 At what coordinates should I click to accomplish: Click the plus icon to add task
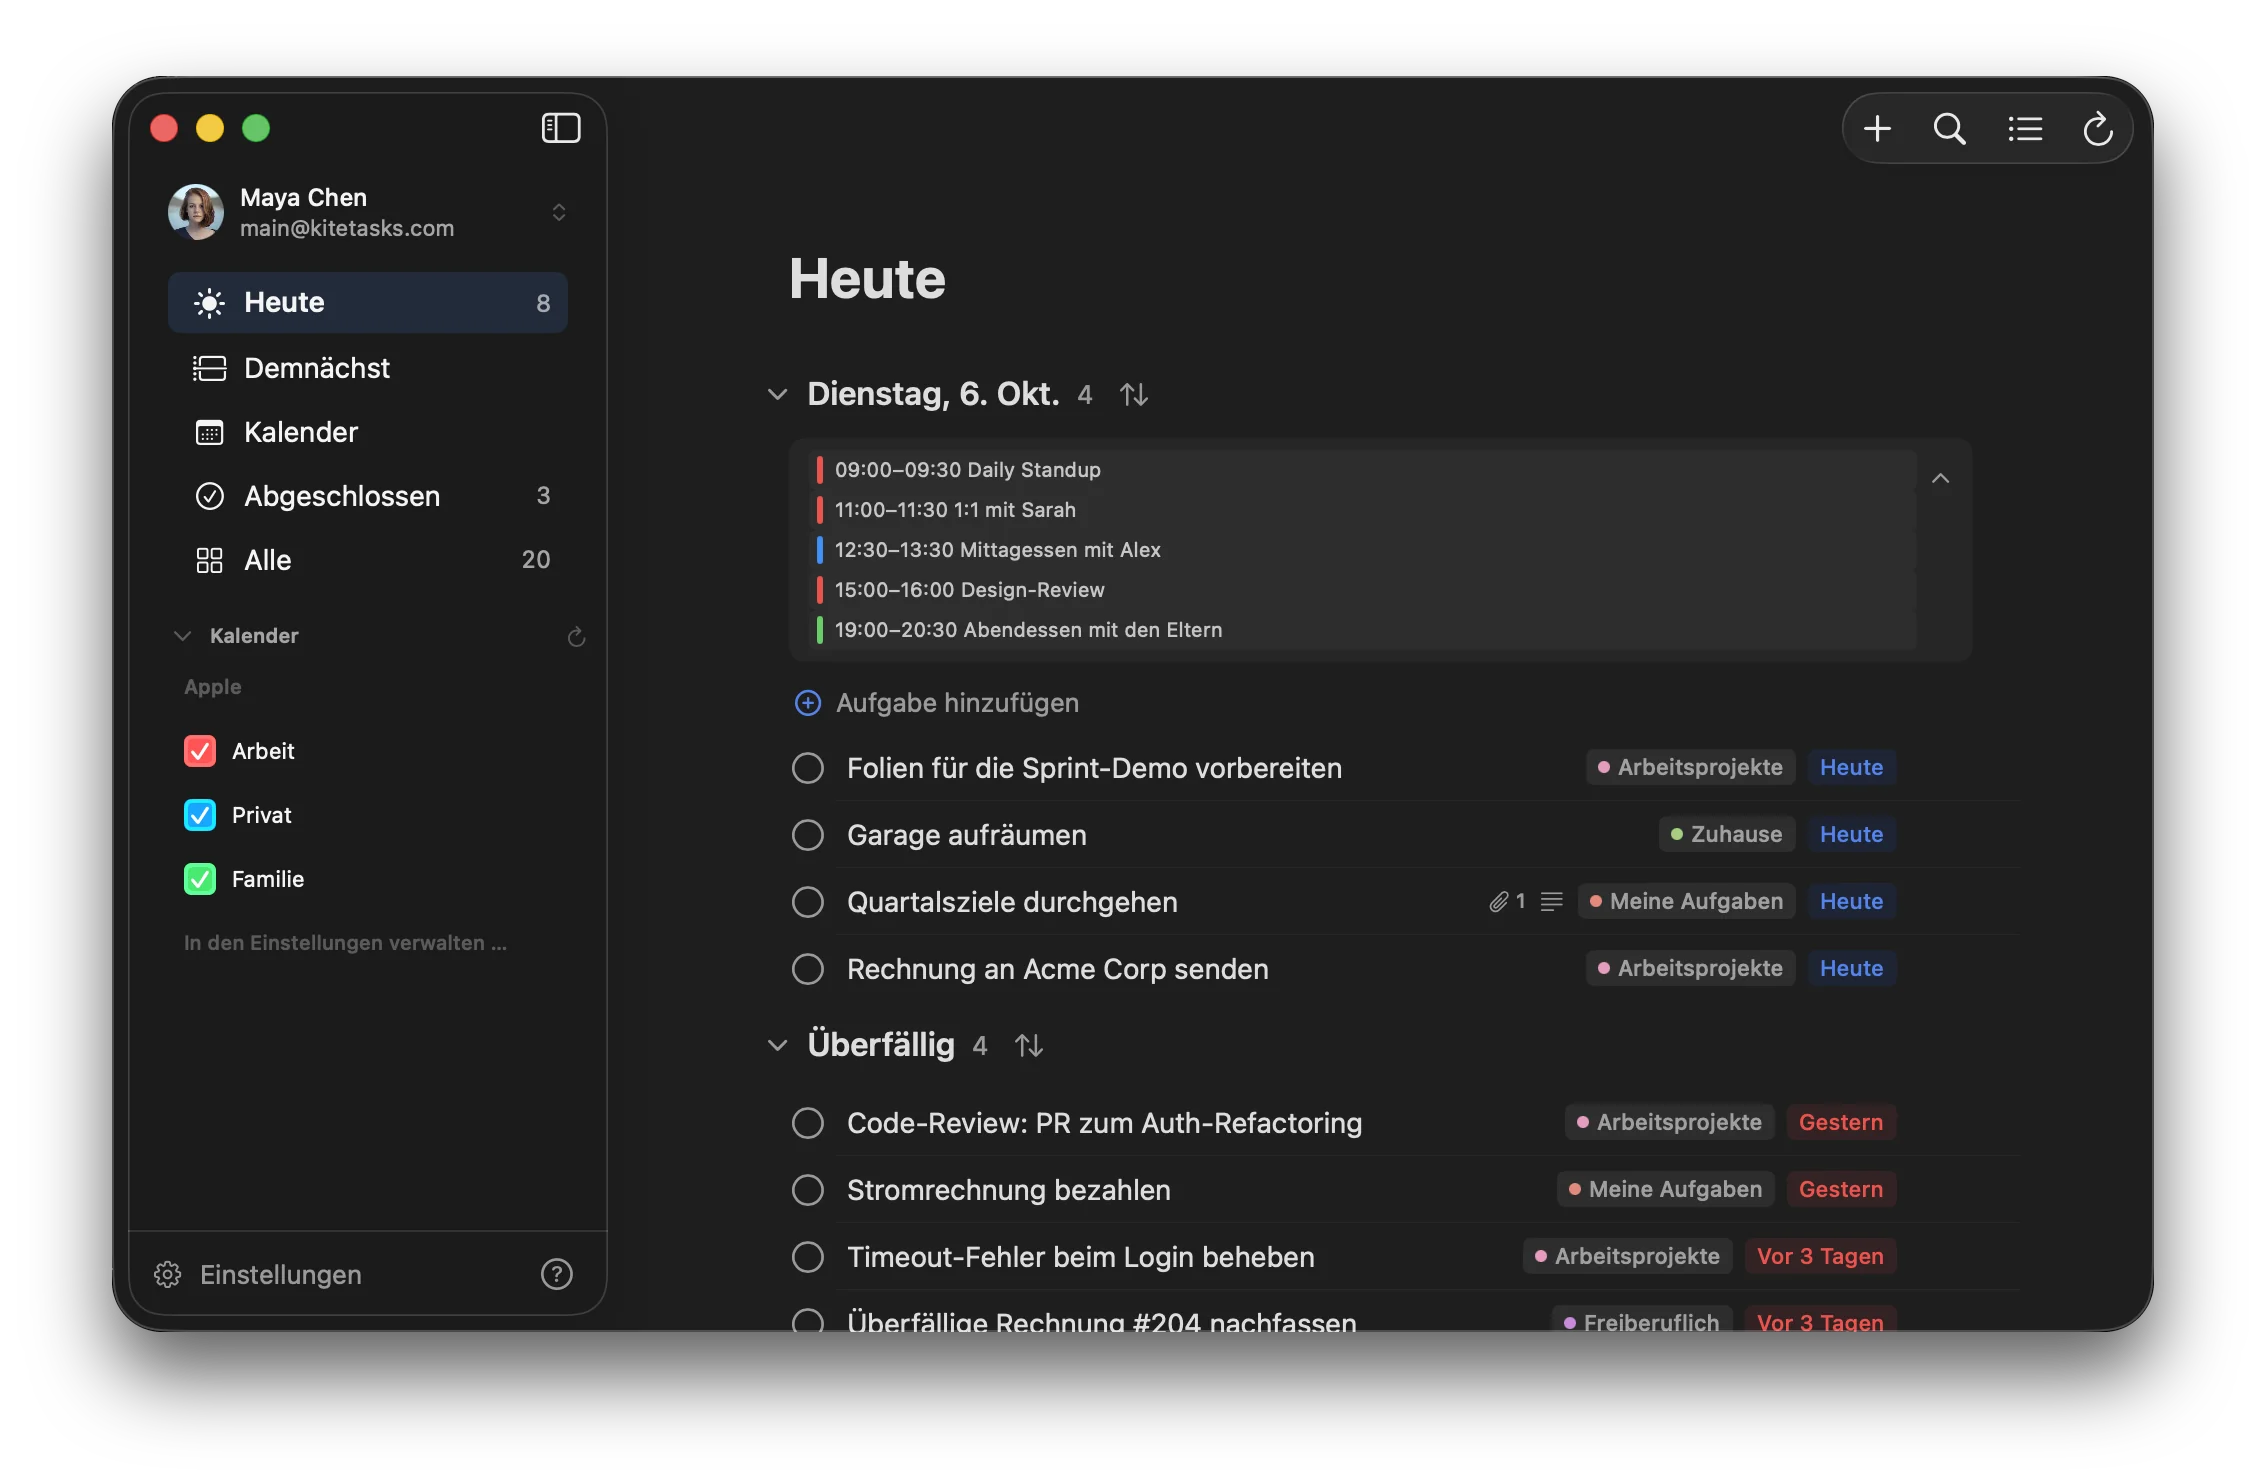(1877, 128)
